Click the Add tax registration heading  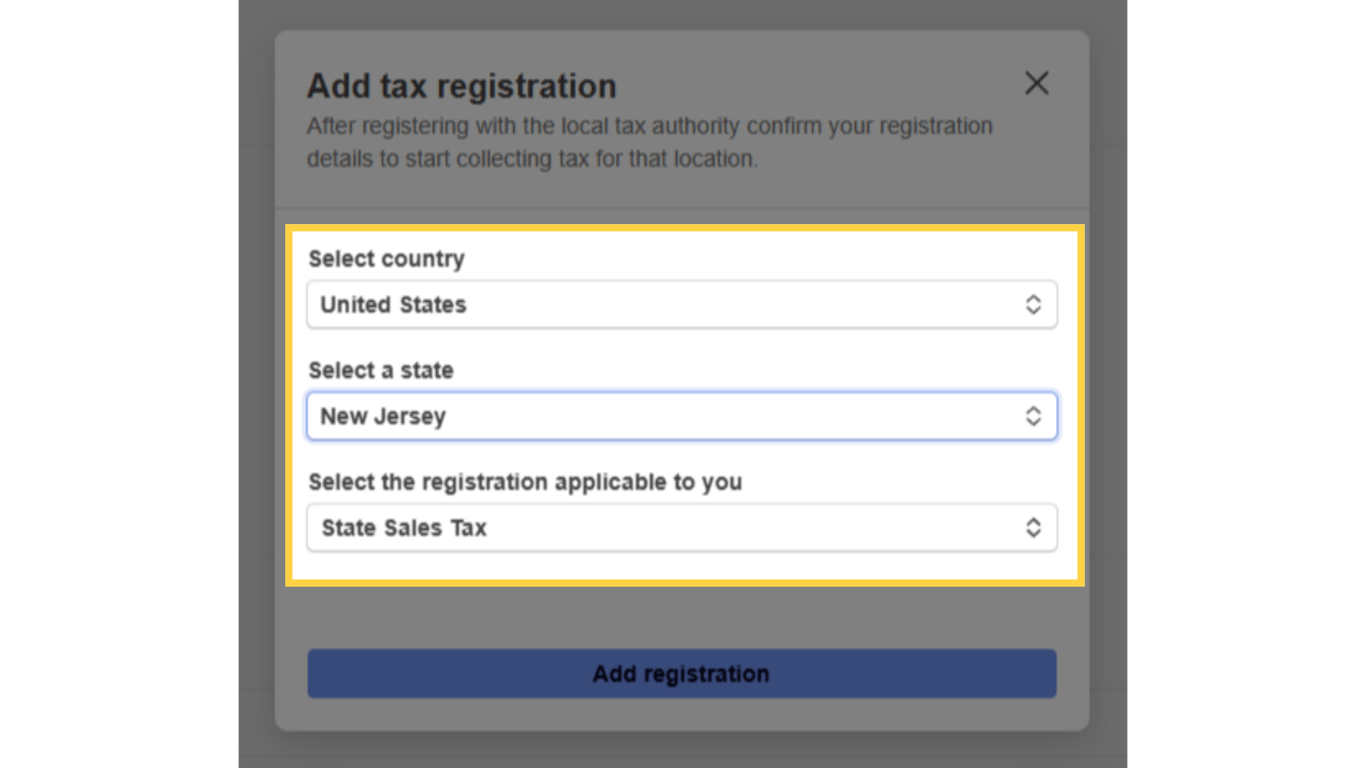coord(461,86)
